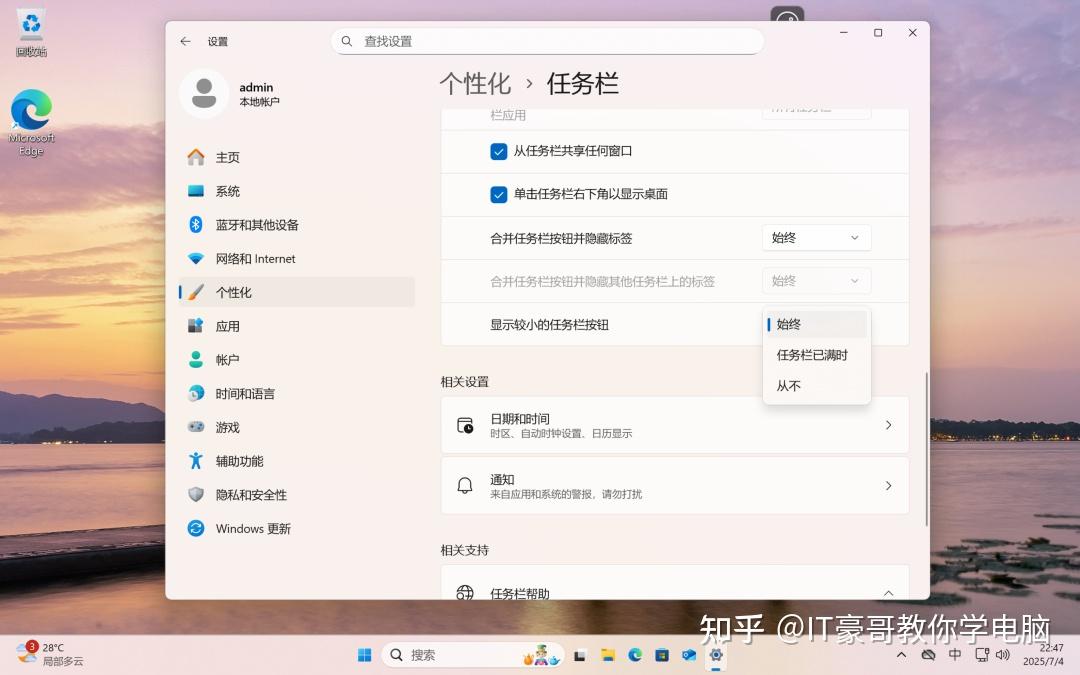Open 合并任务栏按钮并隐藏标签 dropdown
1080x675 pixels.
tap(816, 238)
